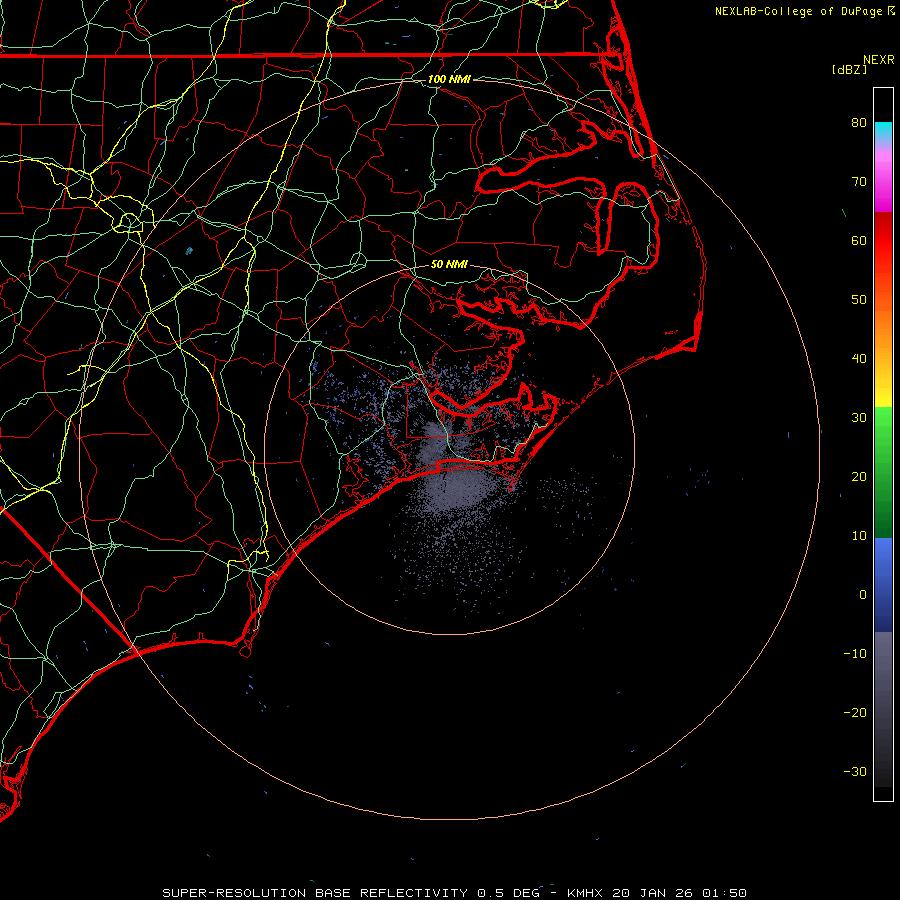Image resolution: width=900 pixels, height=900 pixels.
Task: Click the 40 value on dBZ scale
Action: (859, 359)
